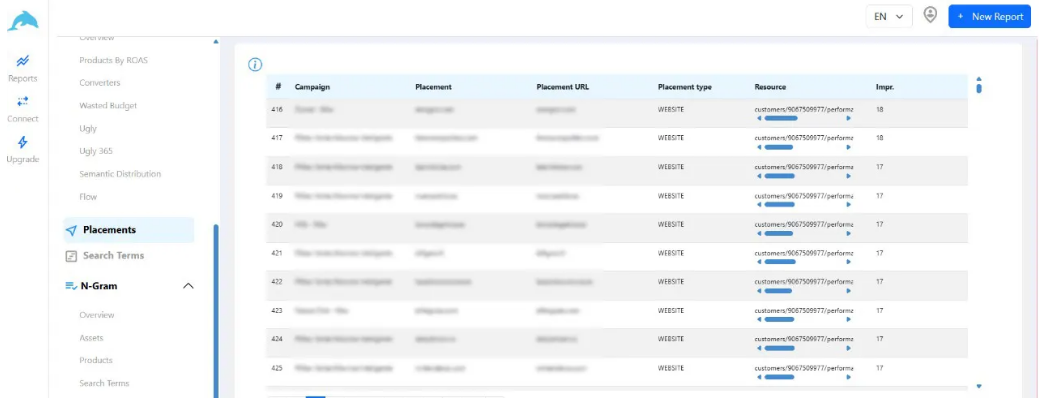
Task: Click right arrow of row 425 Resource scroller
Action: coord(849,377)
